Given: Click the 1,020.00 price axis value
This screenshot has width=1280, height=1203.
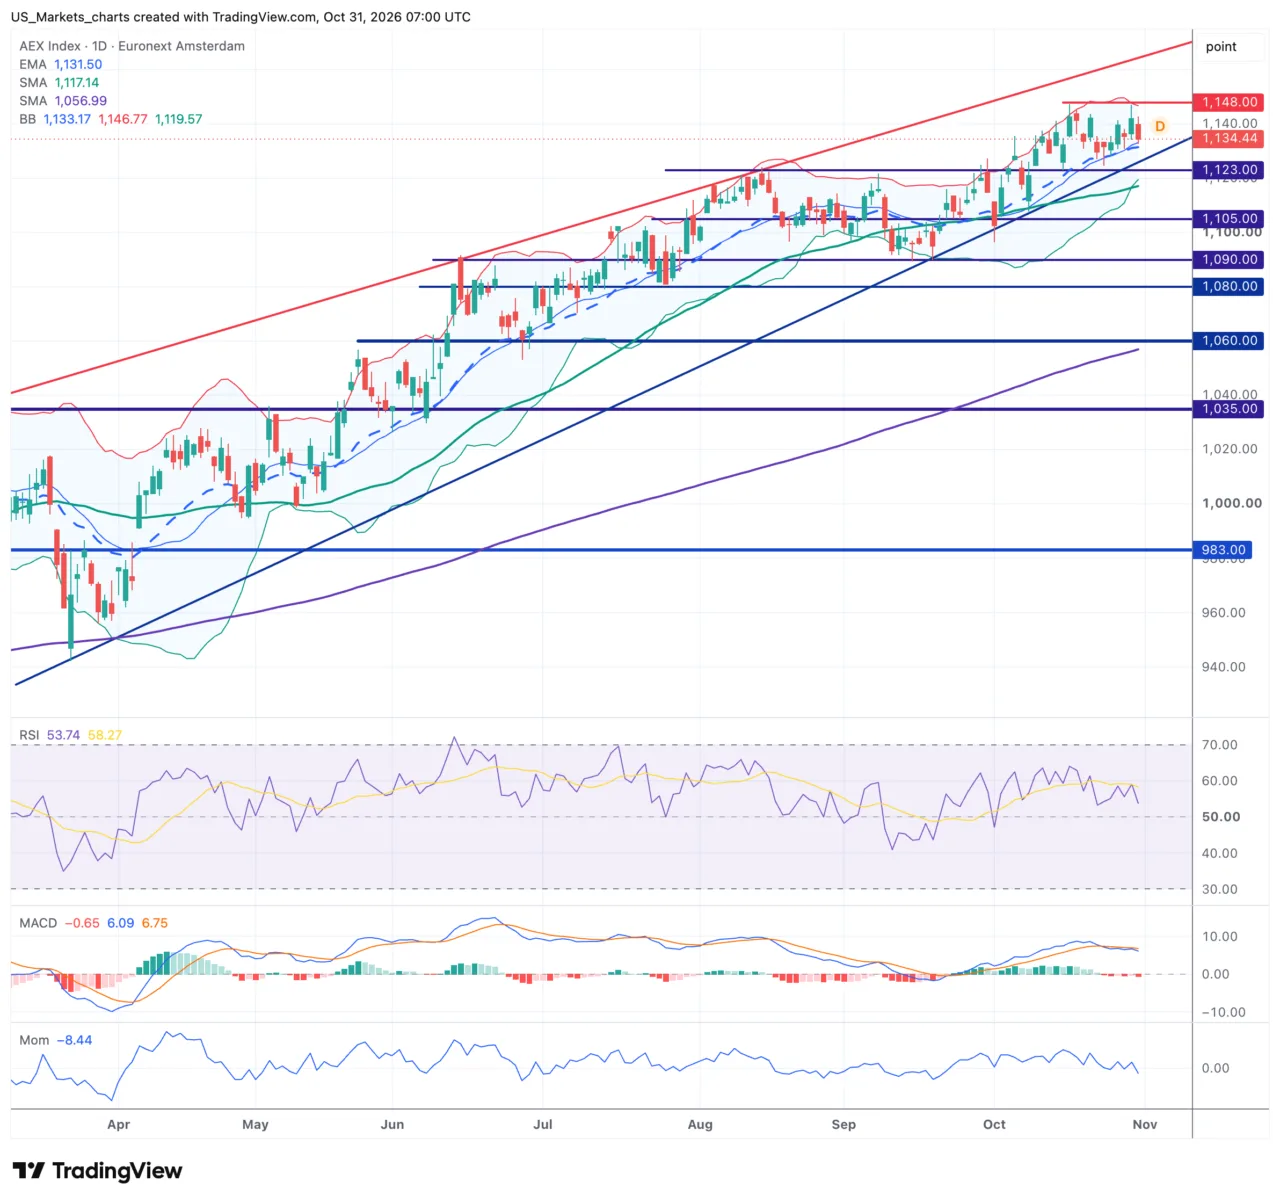Looking at the screenshot, I should click(x=1230, y=449).
